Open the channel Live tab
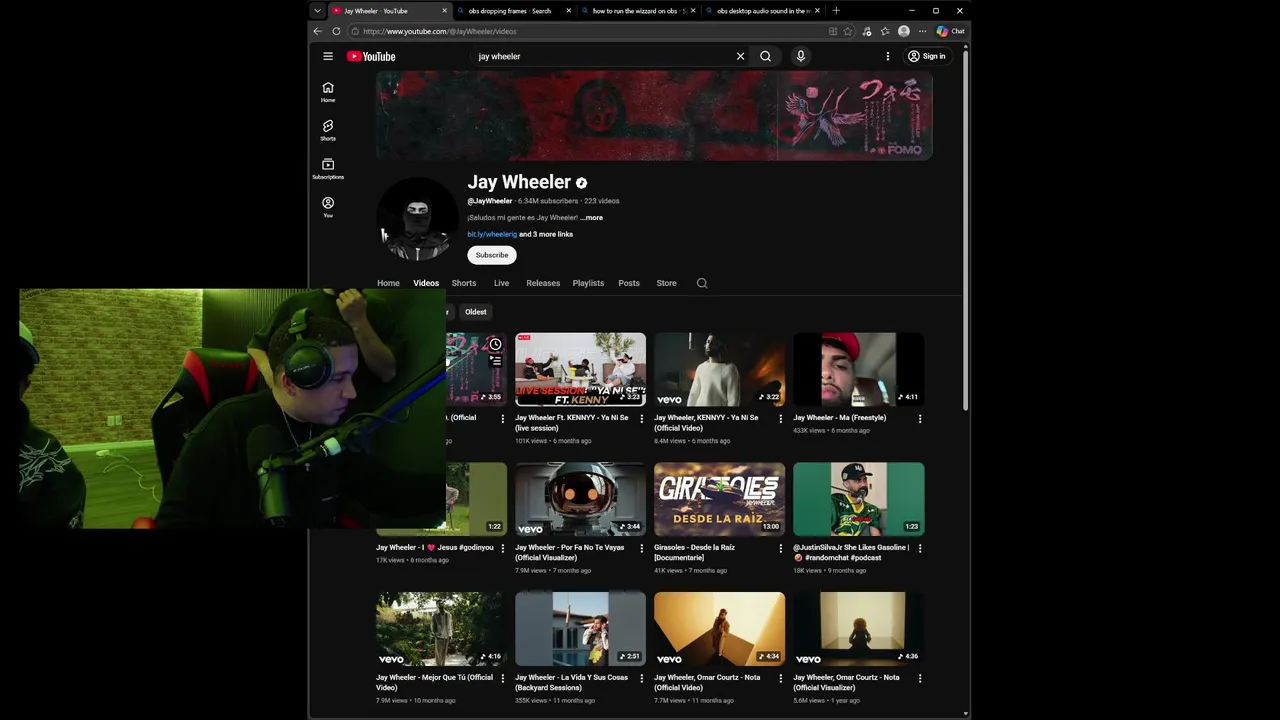The height and width of the screenshot is (720, 1280). (x=501, y=283)
